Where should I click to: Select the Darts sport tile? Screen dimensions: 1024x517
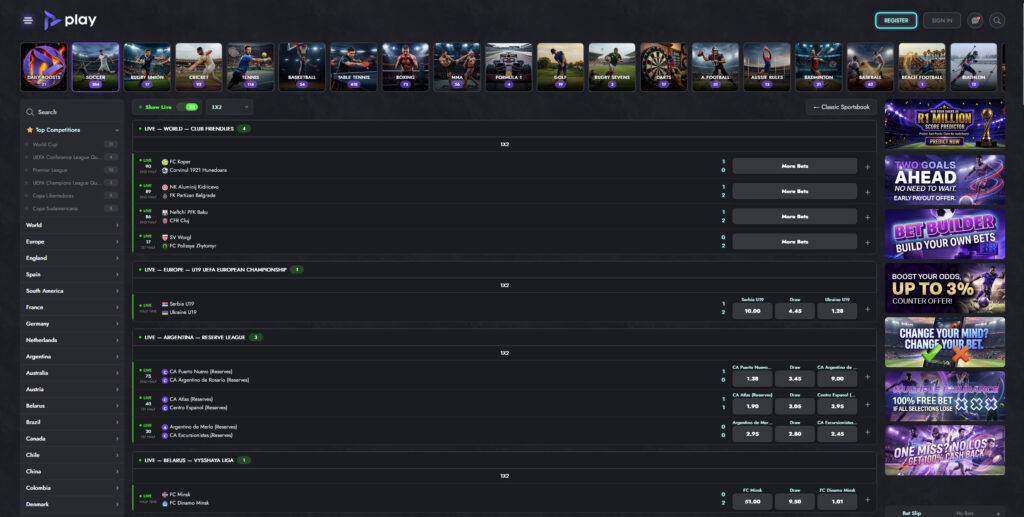click(x=664, y=67)
